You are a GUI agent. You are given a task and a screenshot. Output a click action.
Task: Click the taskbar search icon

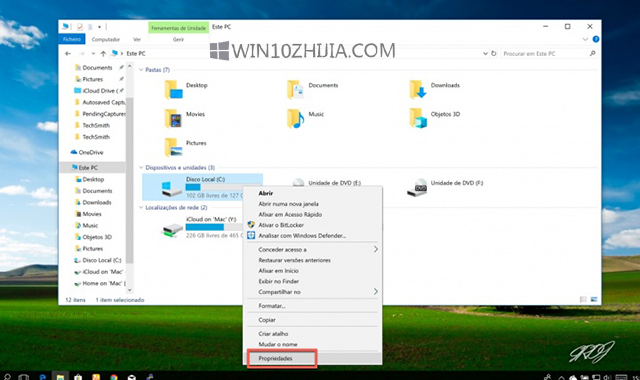pyautogui.click(x=7, y=376)
